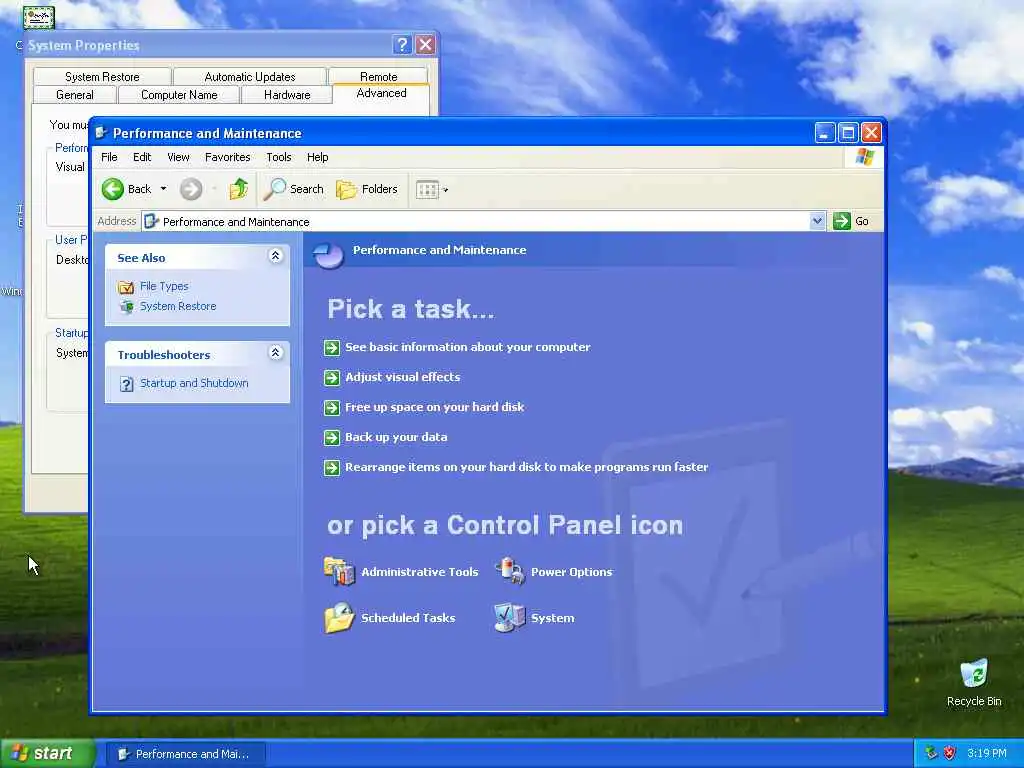Open the Back button history dropdown arrow
Image resolution: width=1024 pixels, height=768 pixels.
pyautogui.click(x=163, y=189)
